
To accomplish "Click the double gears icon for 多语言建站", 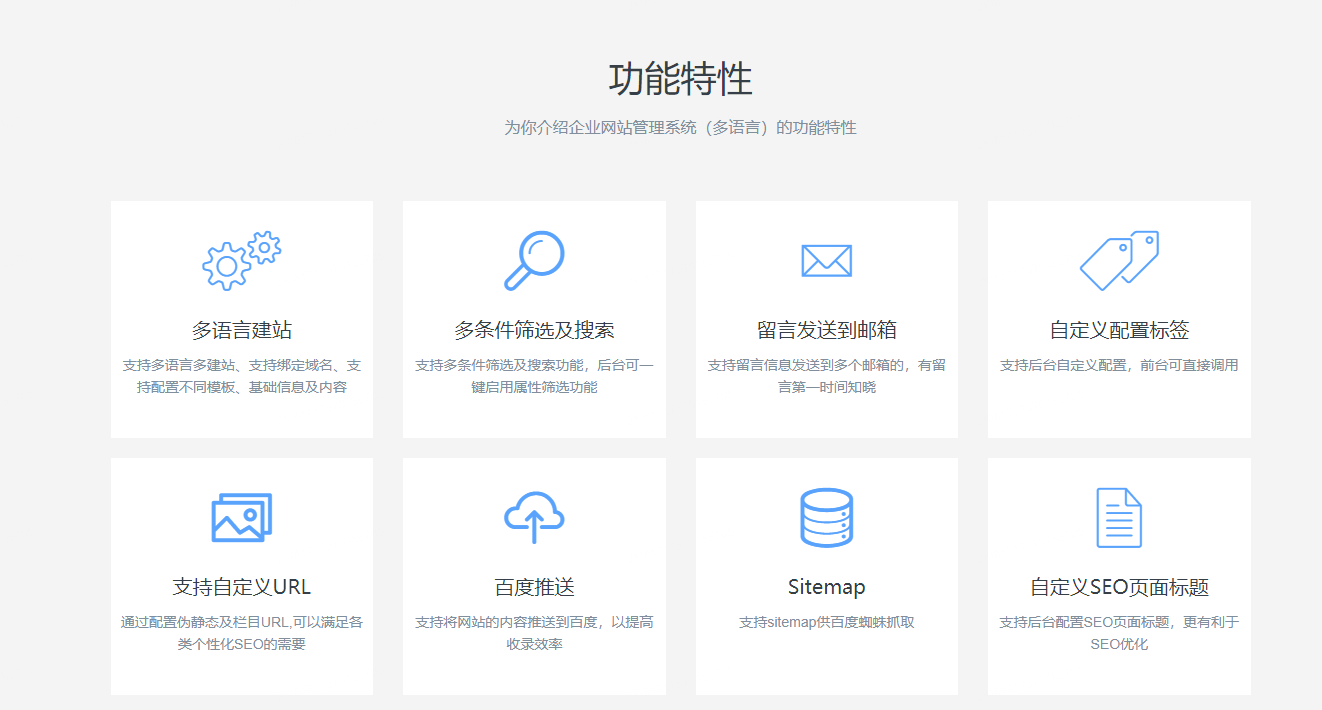I will 241,261.
